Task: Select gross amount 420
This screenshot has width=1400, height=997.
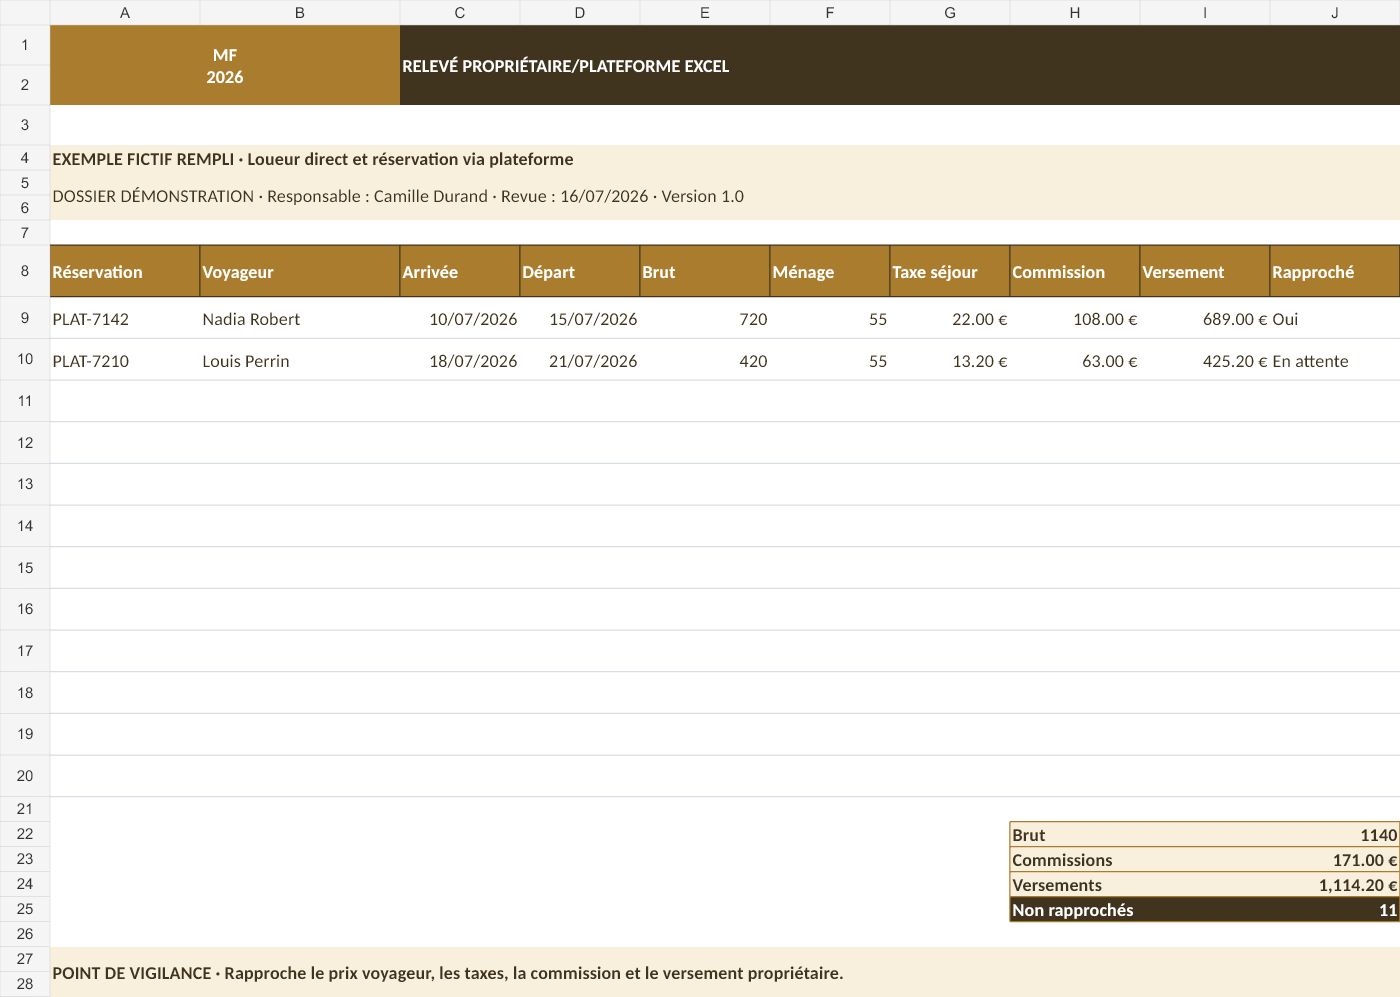Action: (705, 361)
